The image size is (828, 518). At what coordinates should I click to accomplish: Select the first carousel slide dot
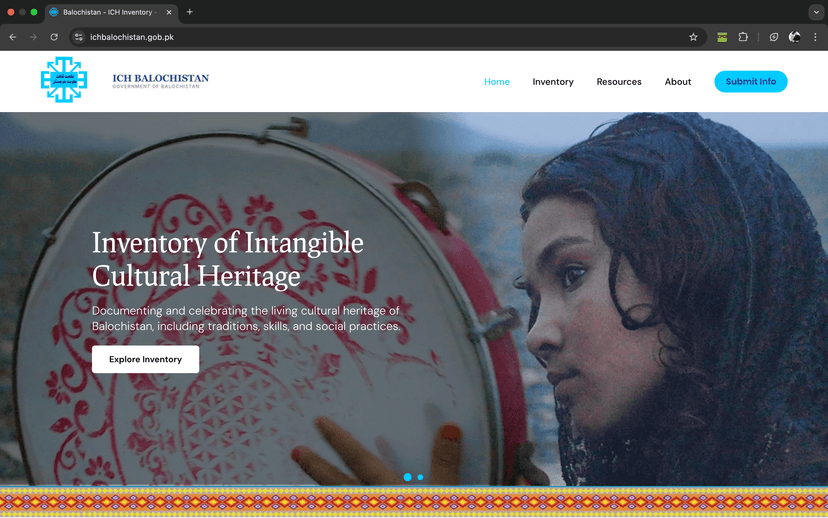407,477
